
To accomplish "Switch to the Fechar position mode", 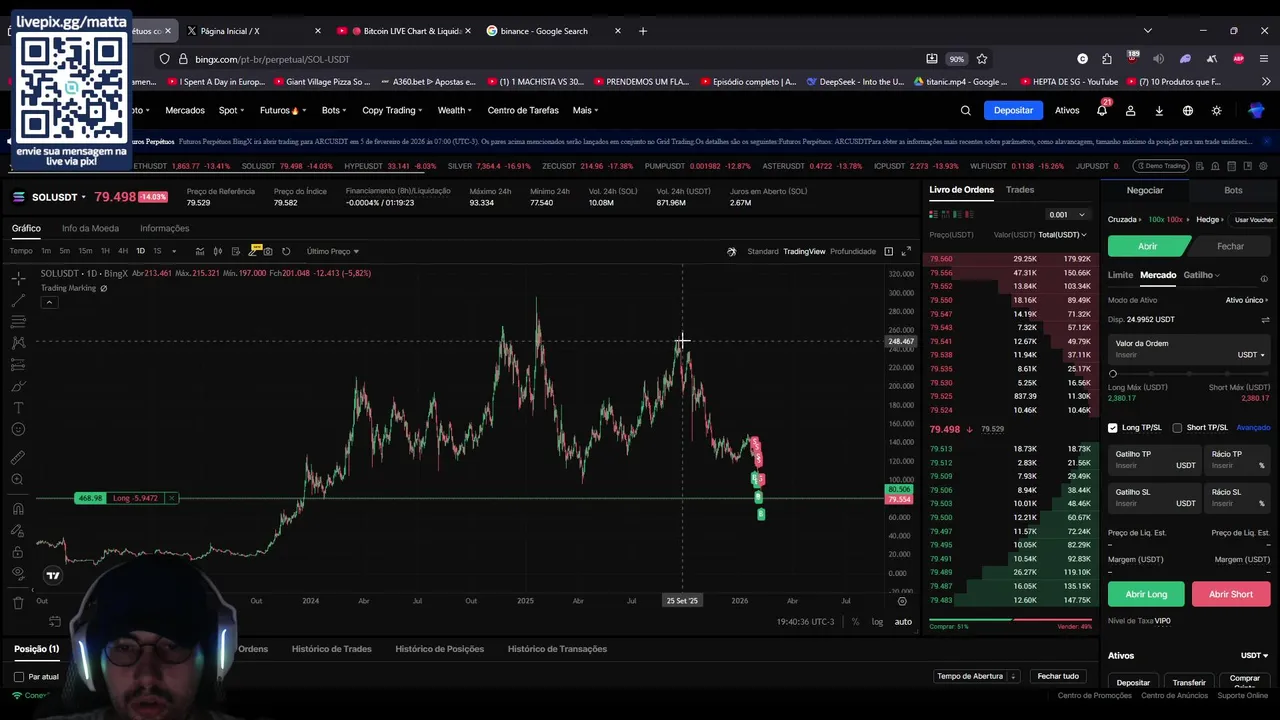I will [1230, 246].
